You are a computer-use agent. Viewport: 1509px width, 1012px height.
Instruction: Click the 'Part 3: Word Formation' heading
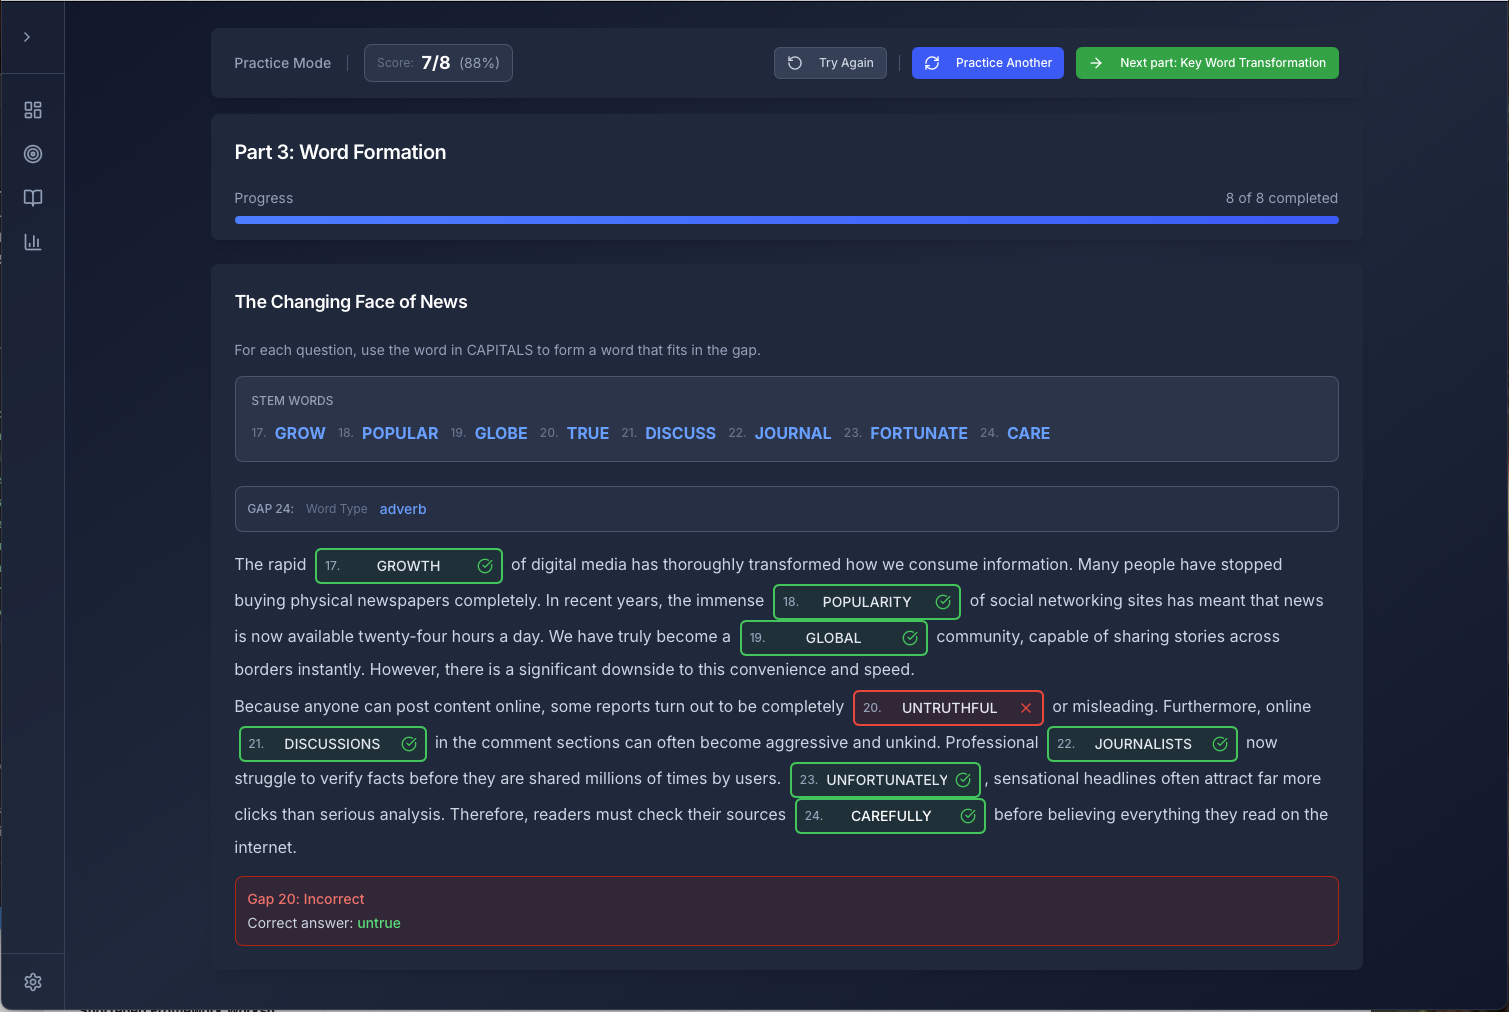click(x=340, y=152)
